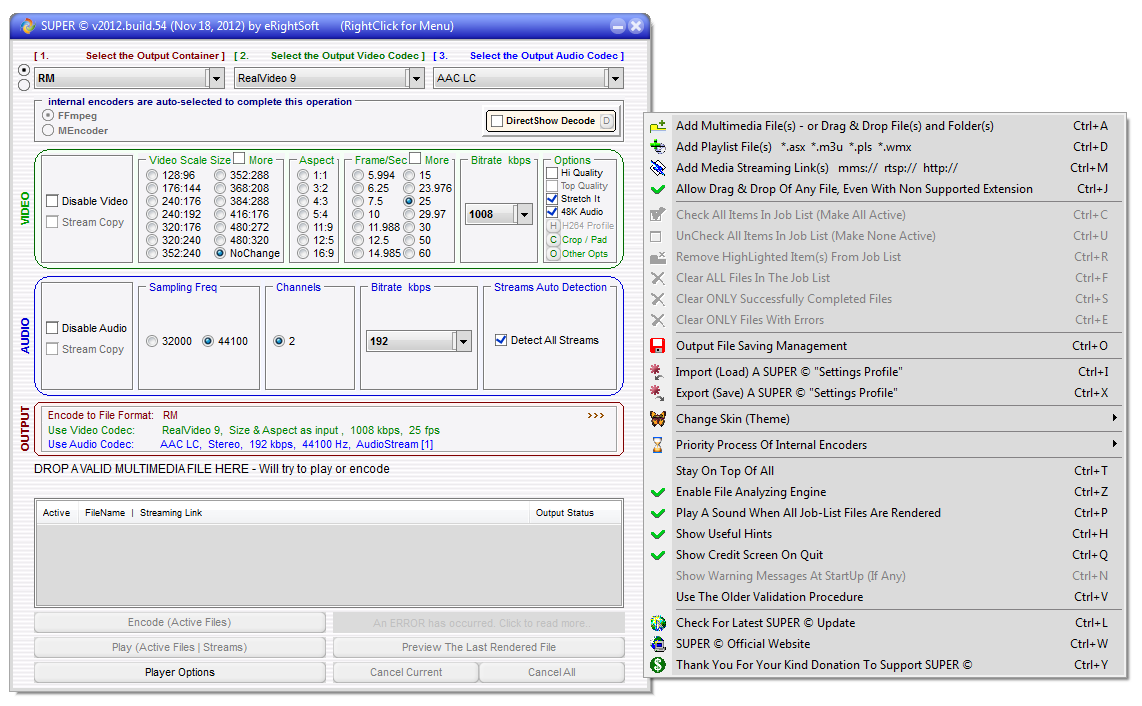Click the Add Playlist File(s) icon
1142x706 pixels.
tap(658, 147)
